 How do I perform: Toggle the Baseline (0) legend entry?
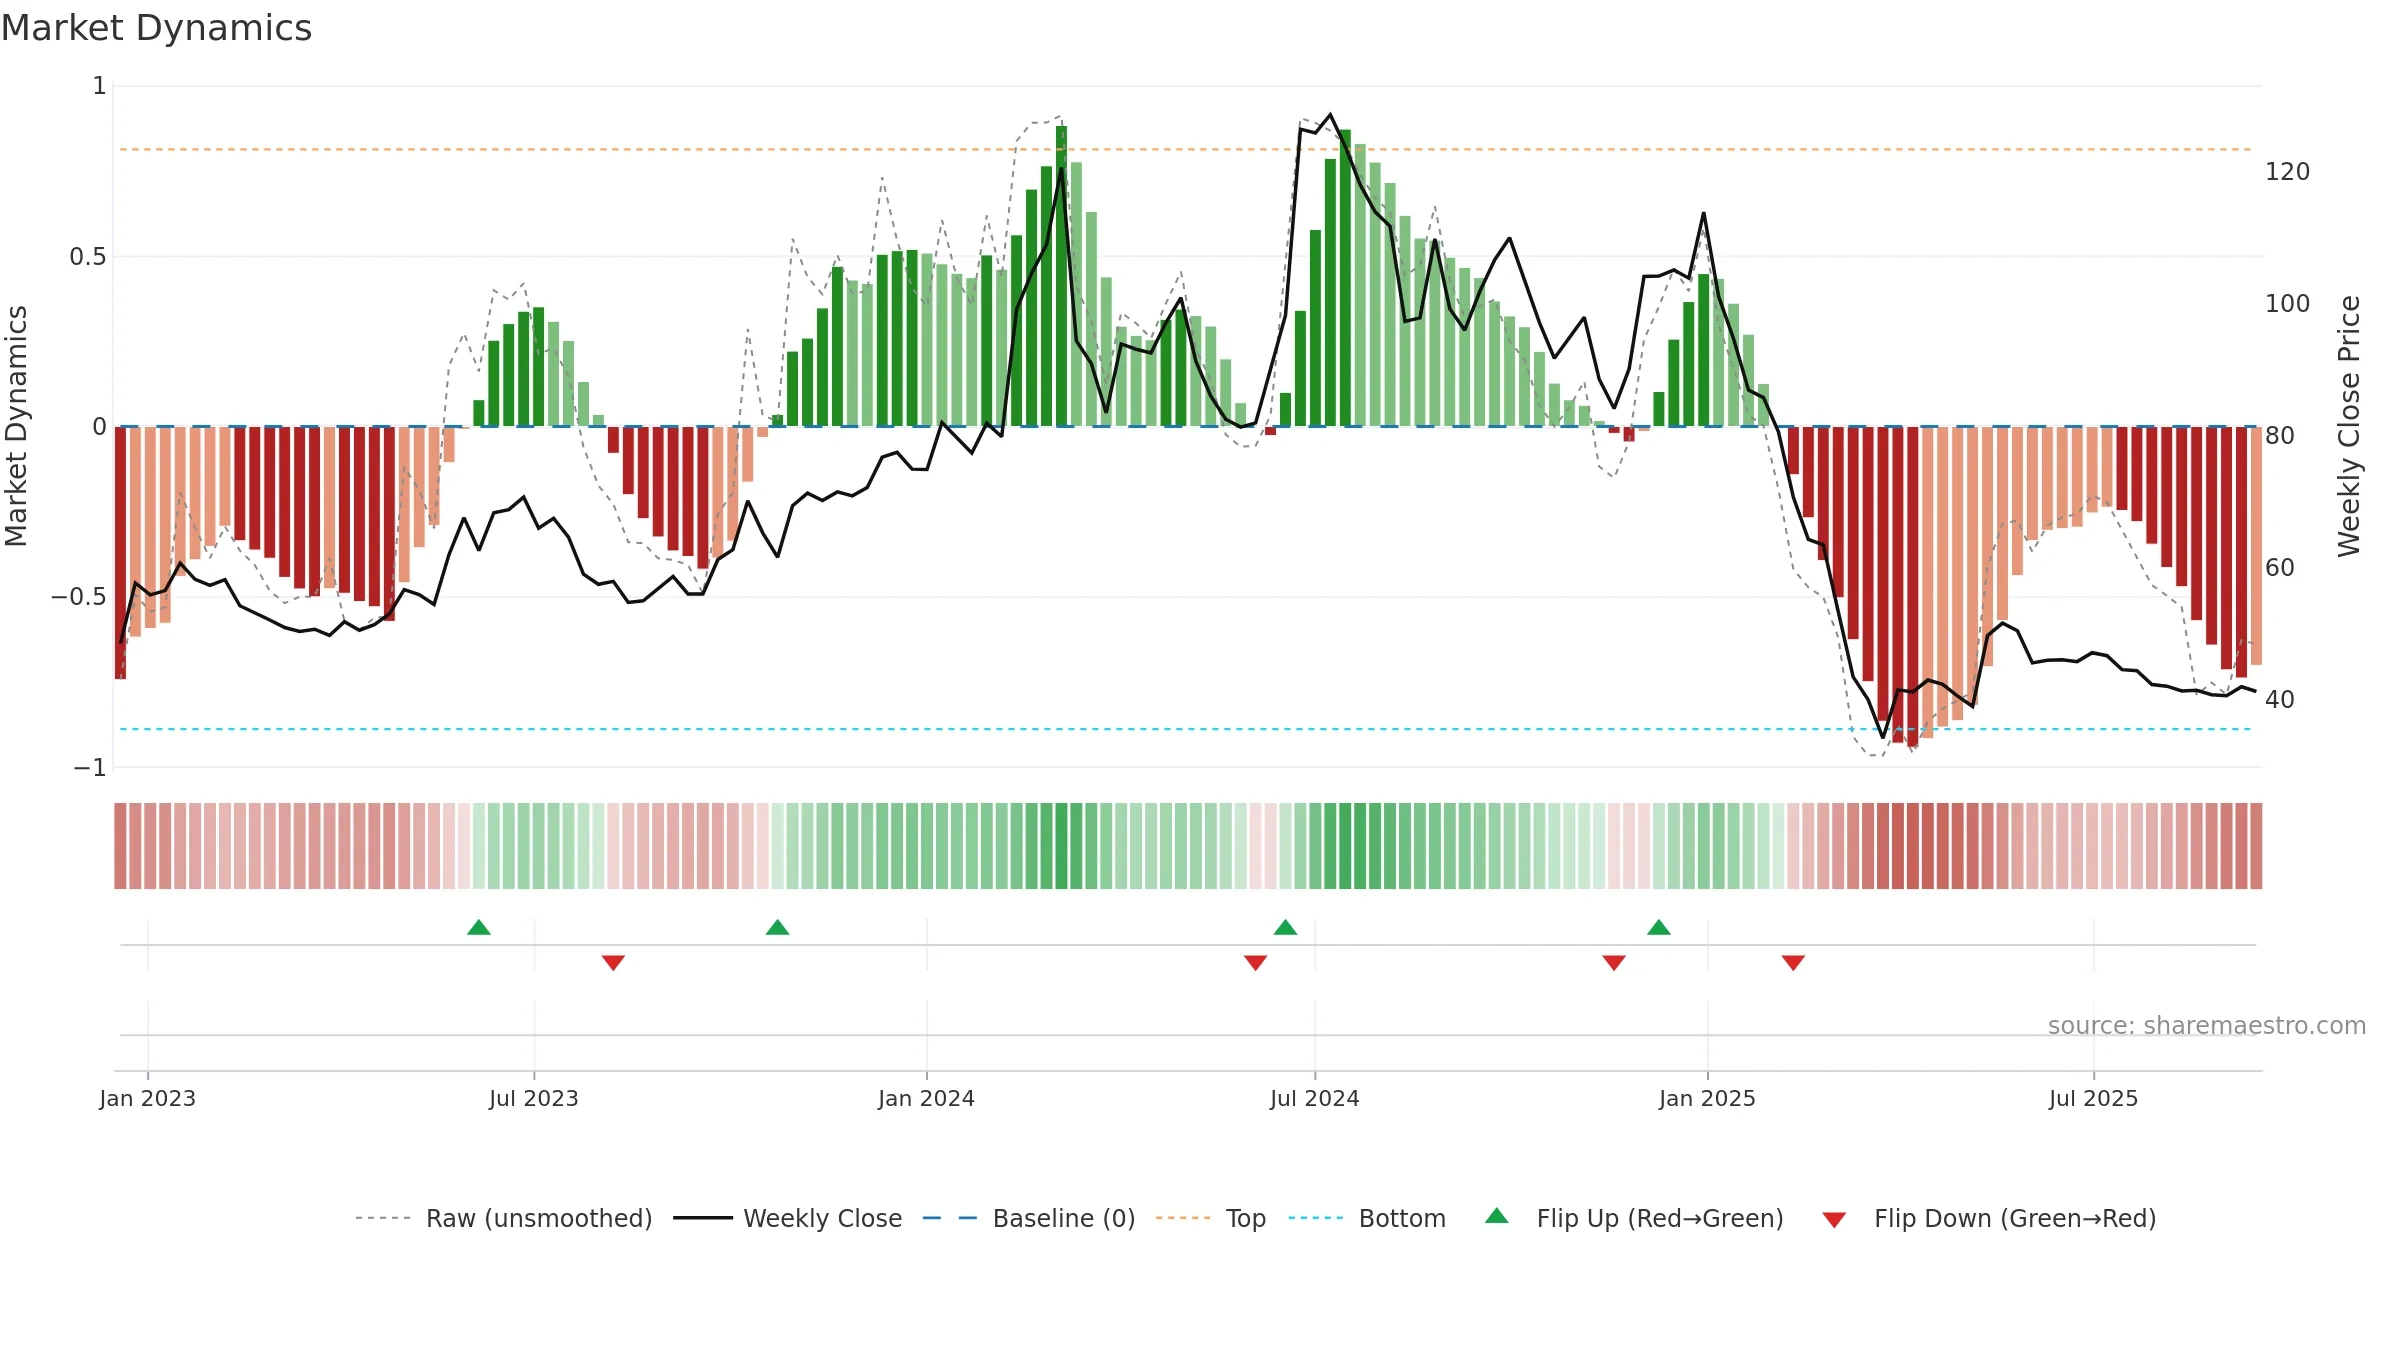[1029, 1218]
